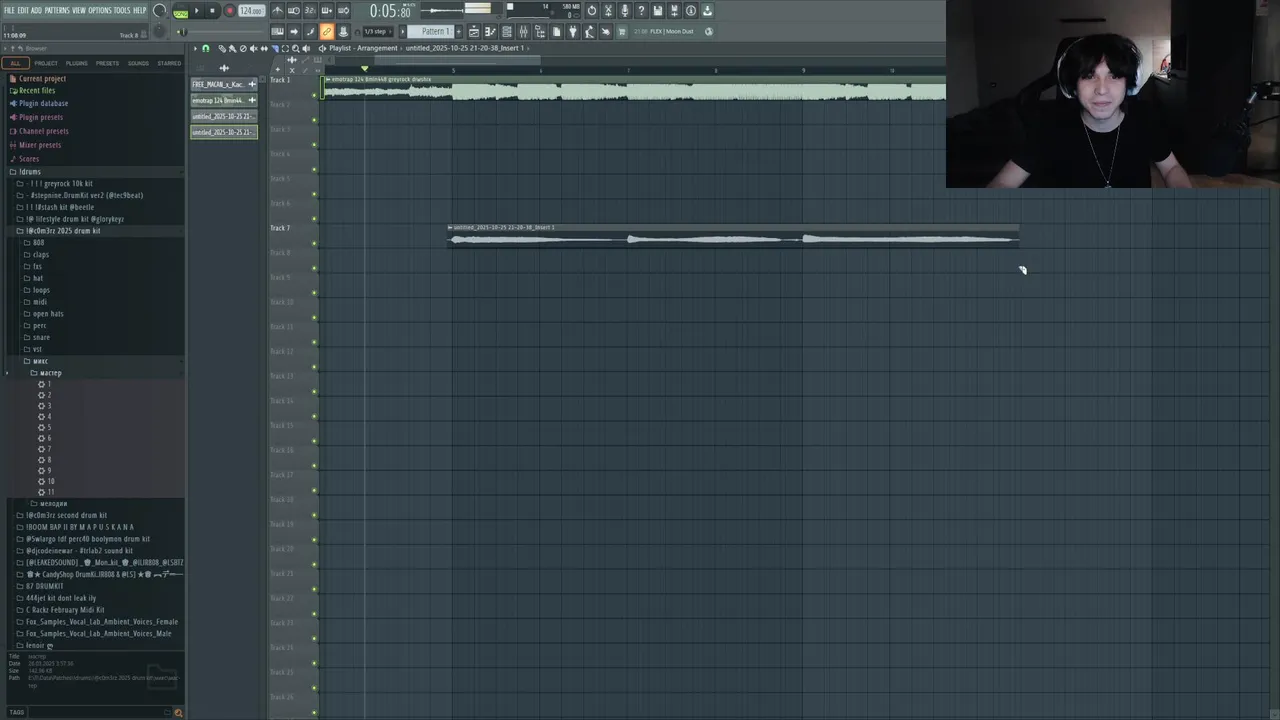The height and width of the screenshot is (720, 1280).
Task: Open the PATTERNS menu
Action: (57, 11)
